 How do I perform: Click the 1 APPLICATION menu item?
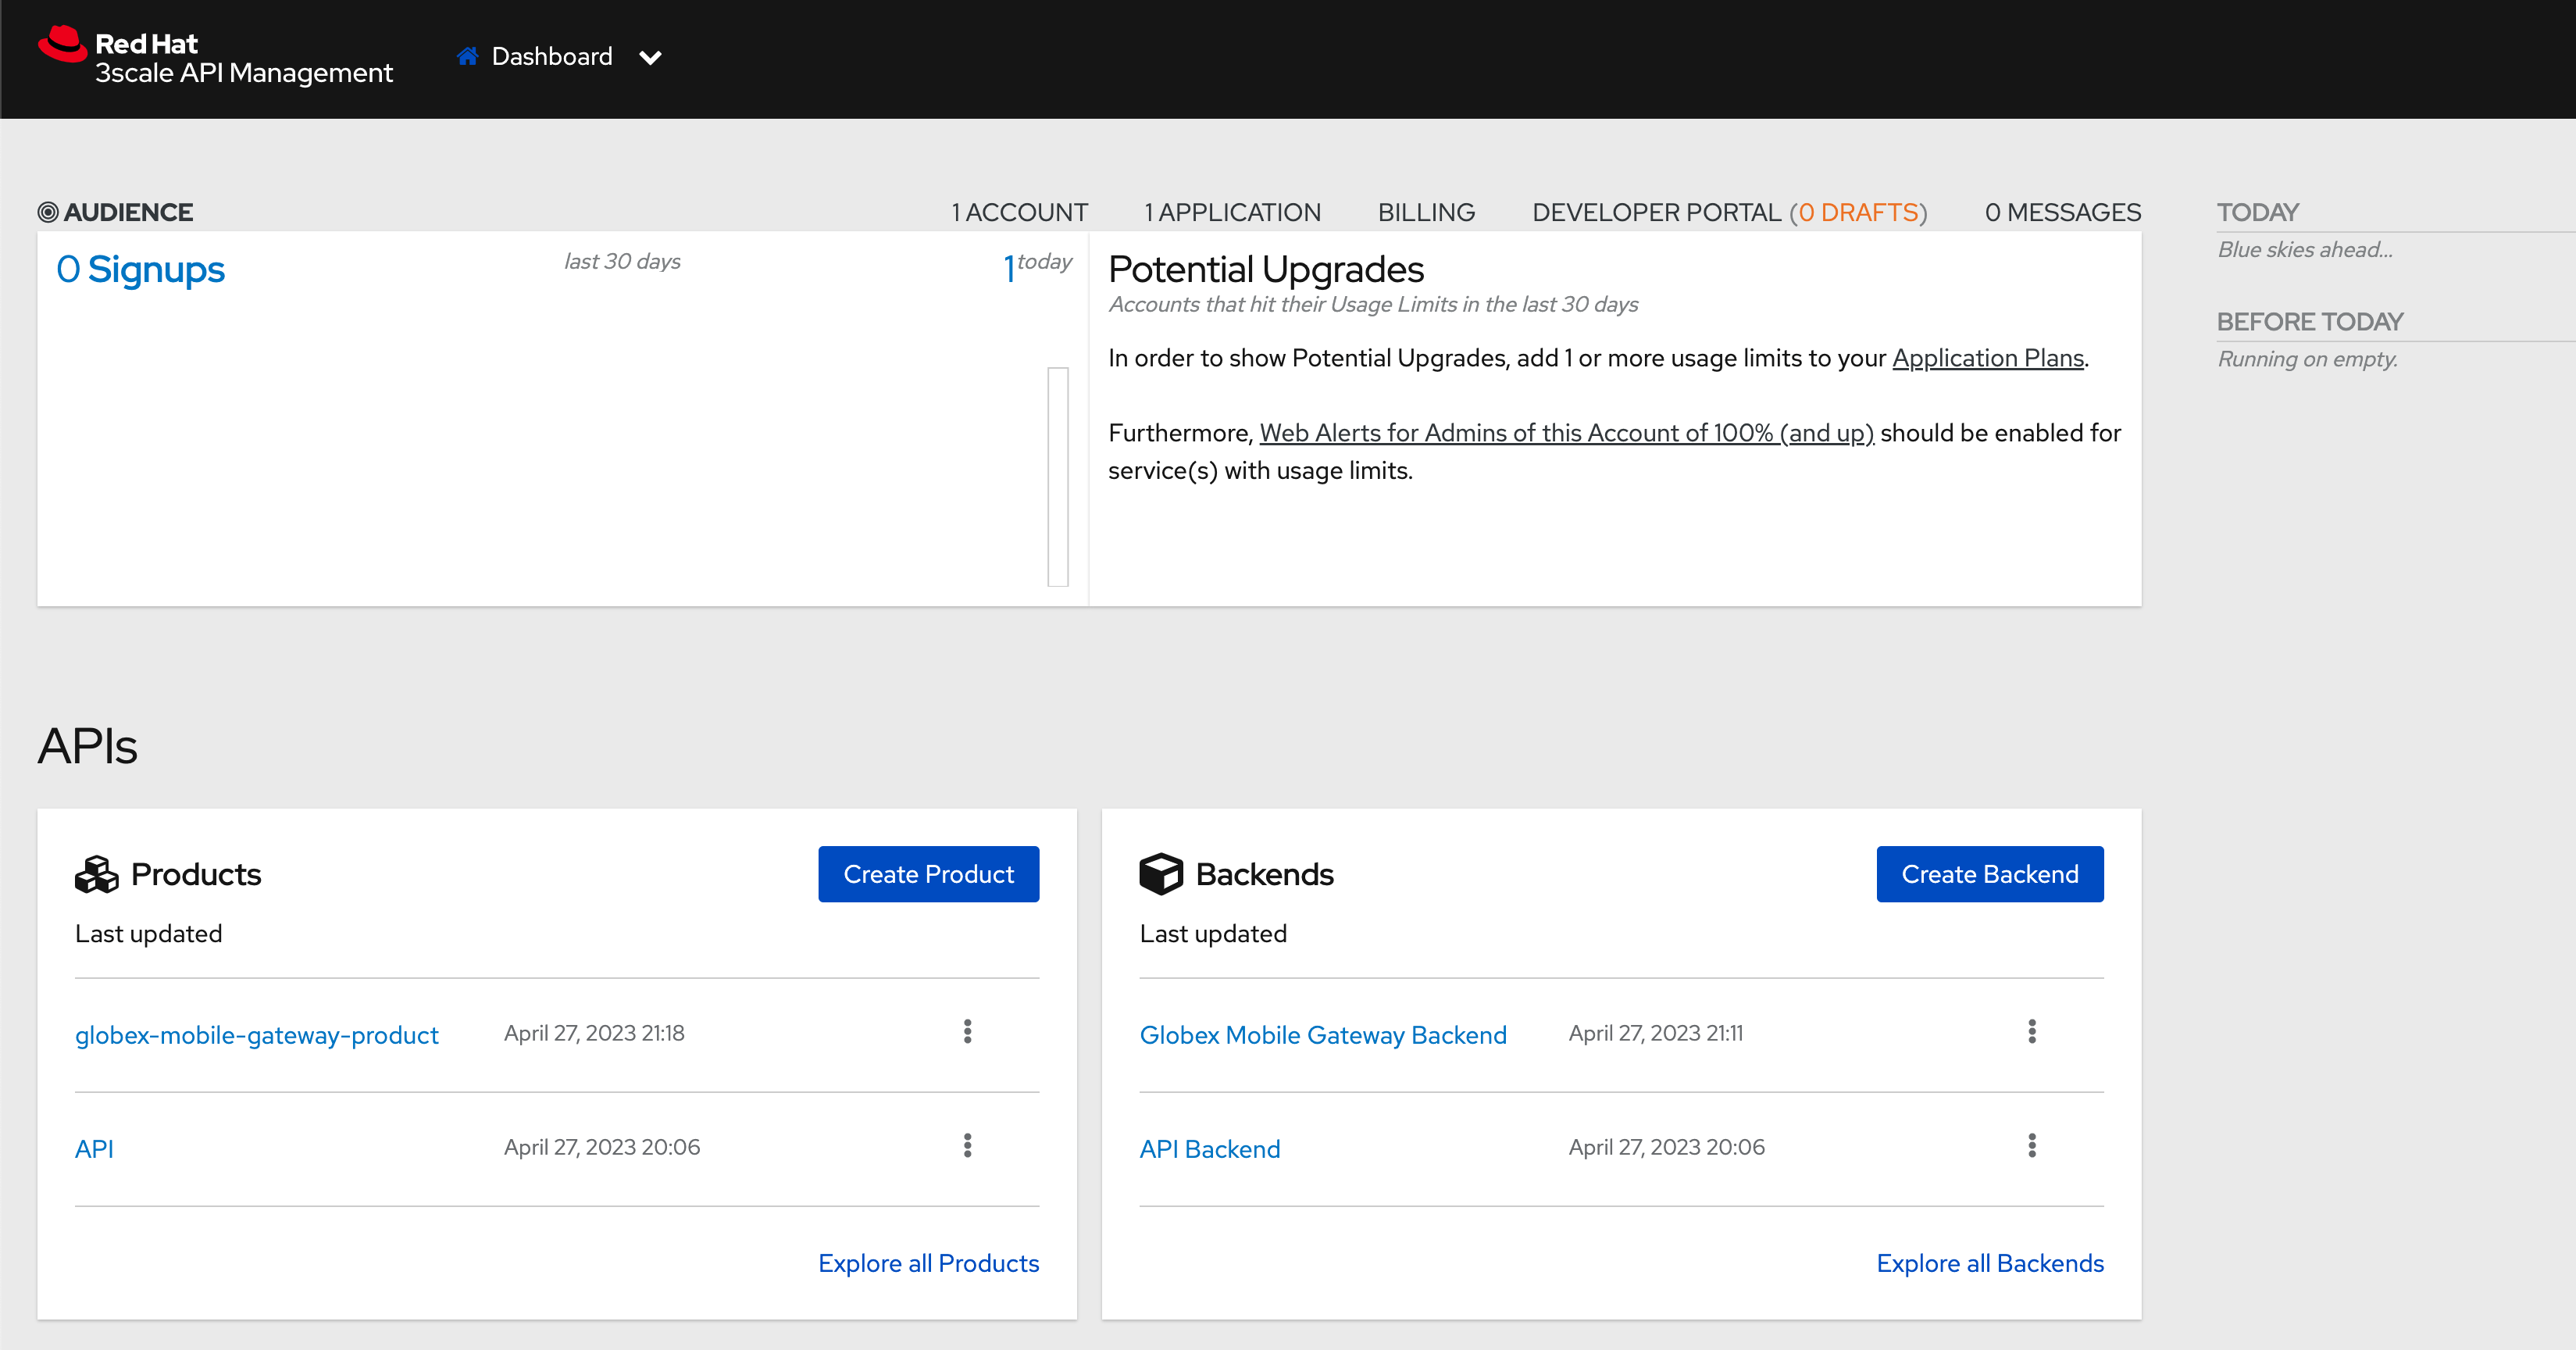(1232, 212)
